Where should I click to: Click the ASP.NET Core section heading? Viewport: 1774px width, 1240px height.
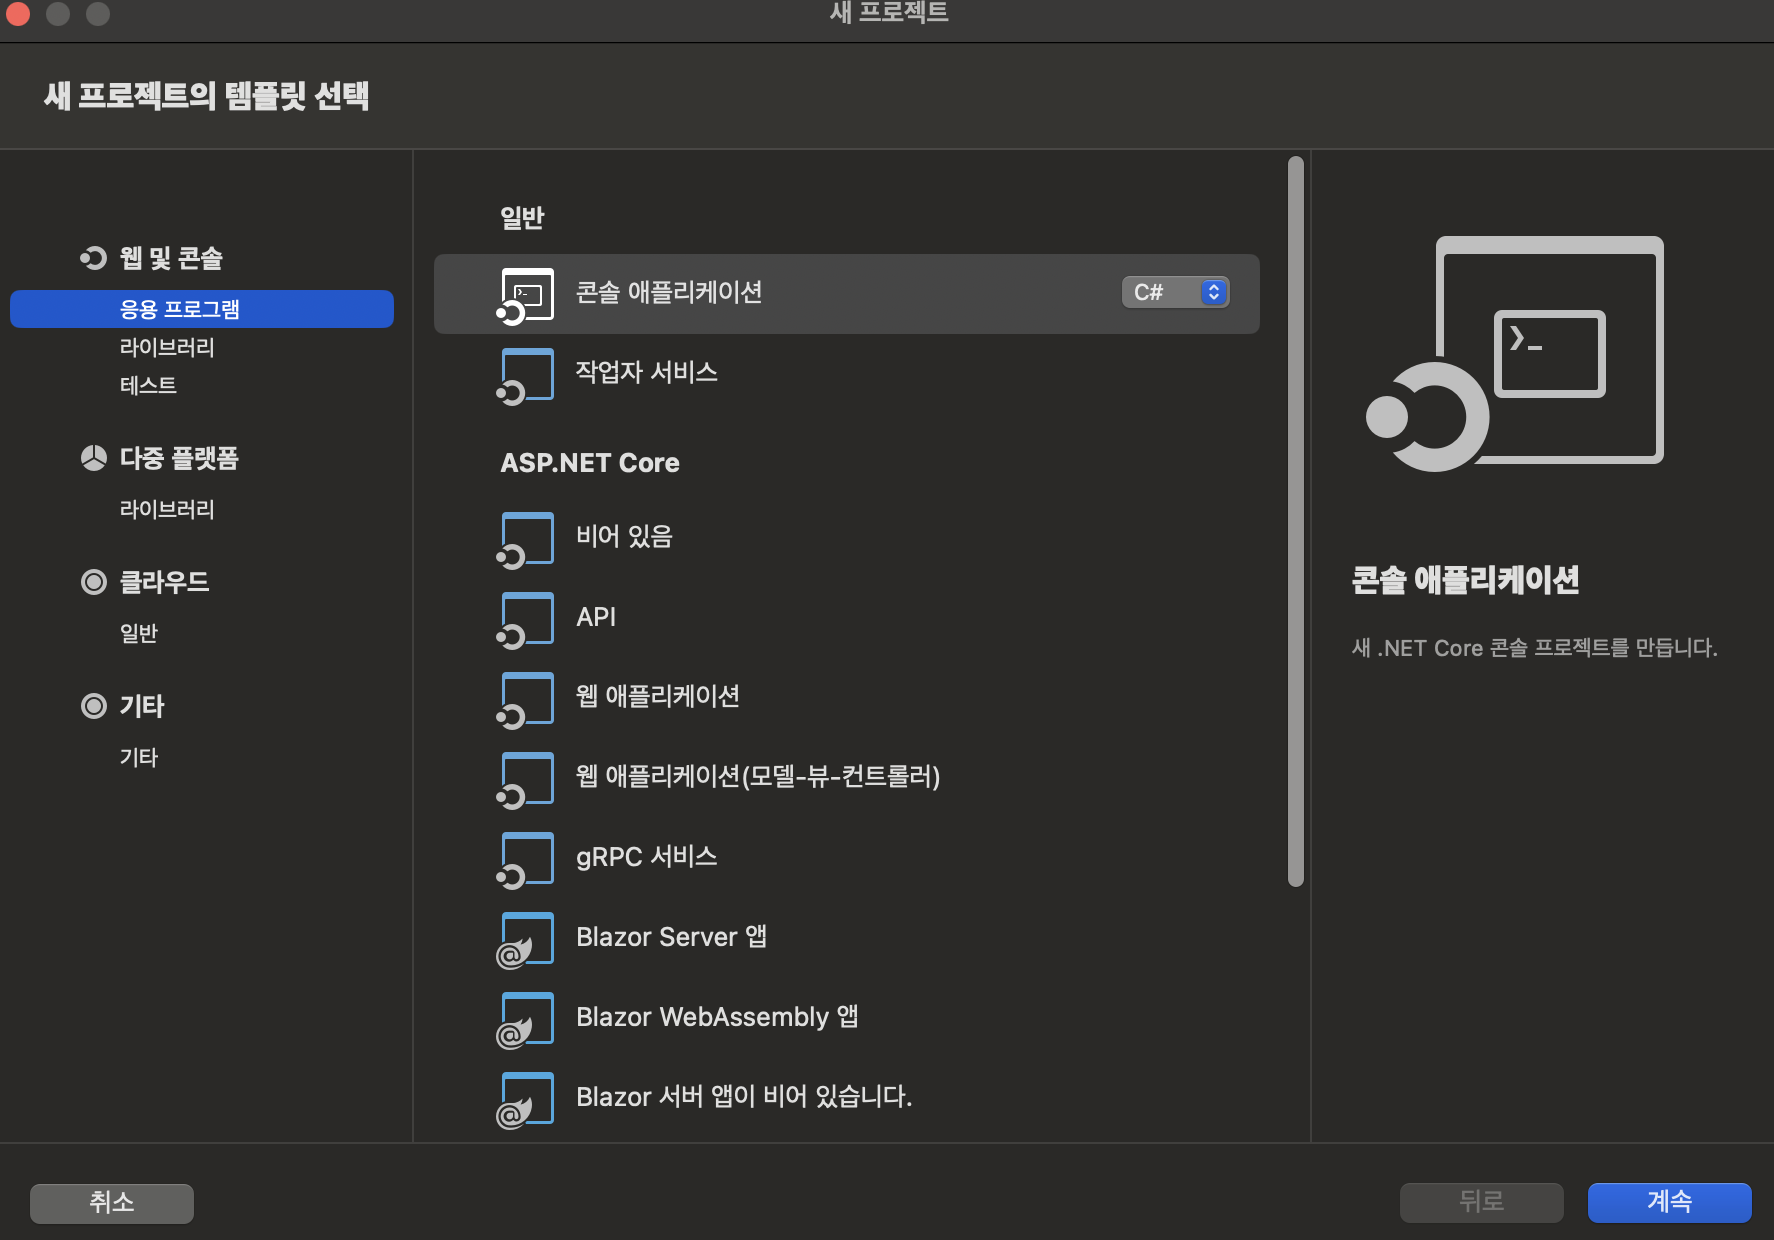(590, 463)
